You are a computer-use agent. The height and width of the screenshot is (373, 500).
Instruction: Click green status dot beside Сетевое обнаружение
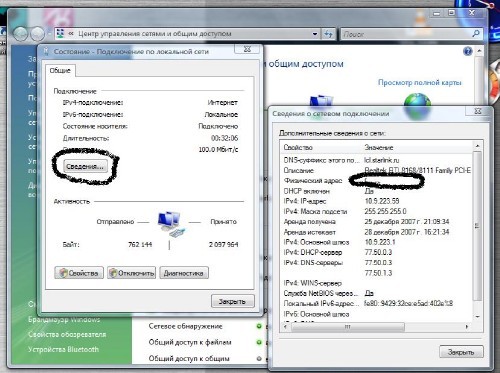[x=259, y=326]
